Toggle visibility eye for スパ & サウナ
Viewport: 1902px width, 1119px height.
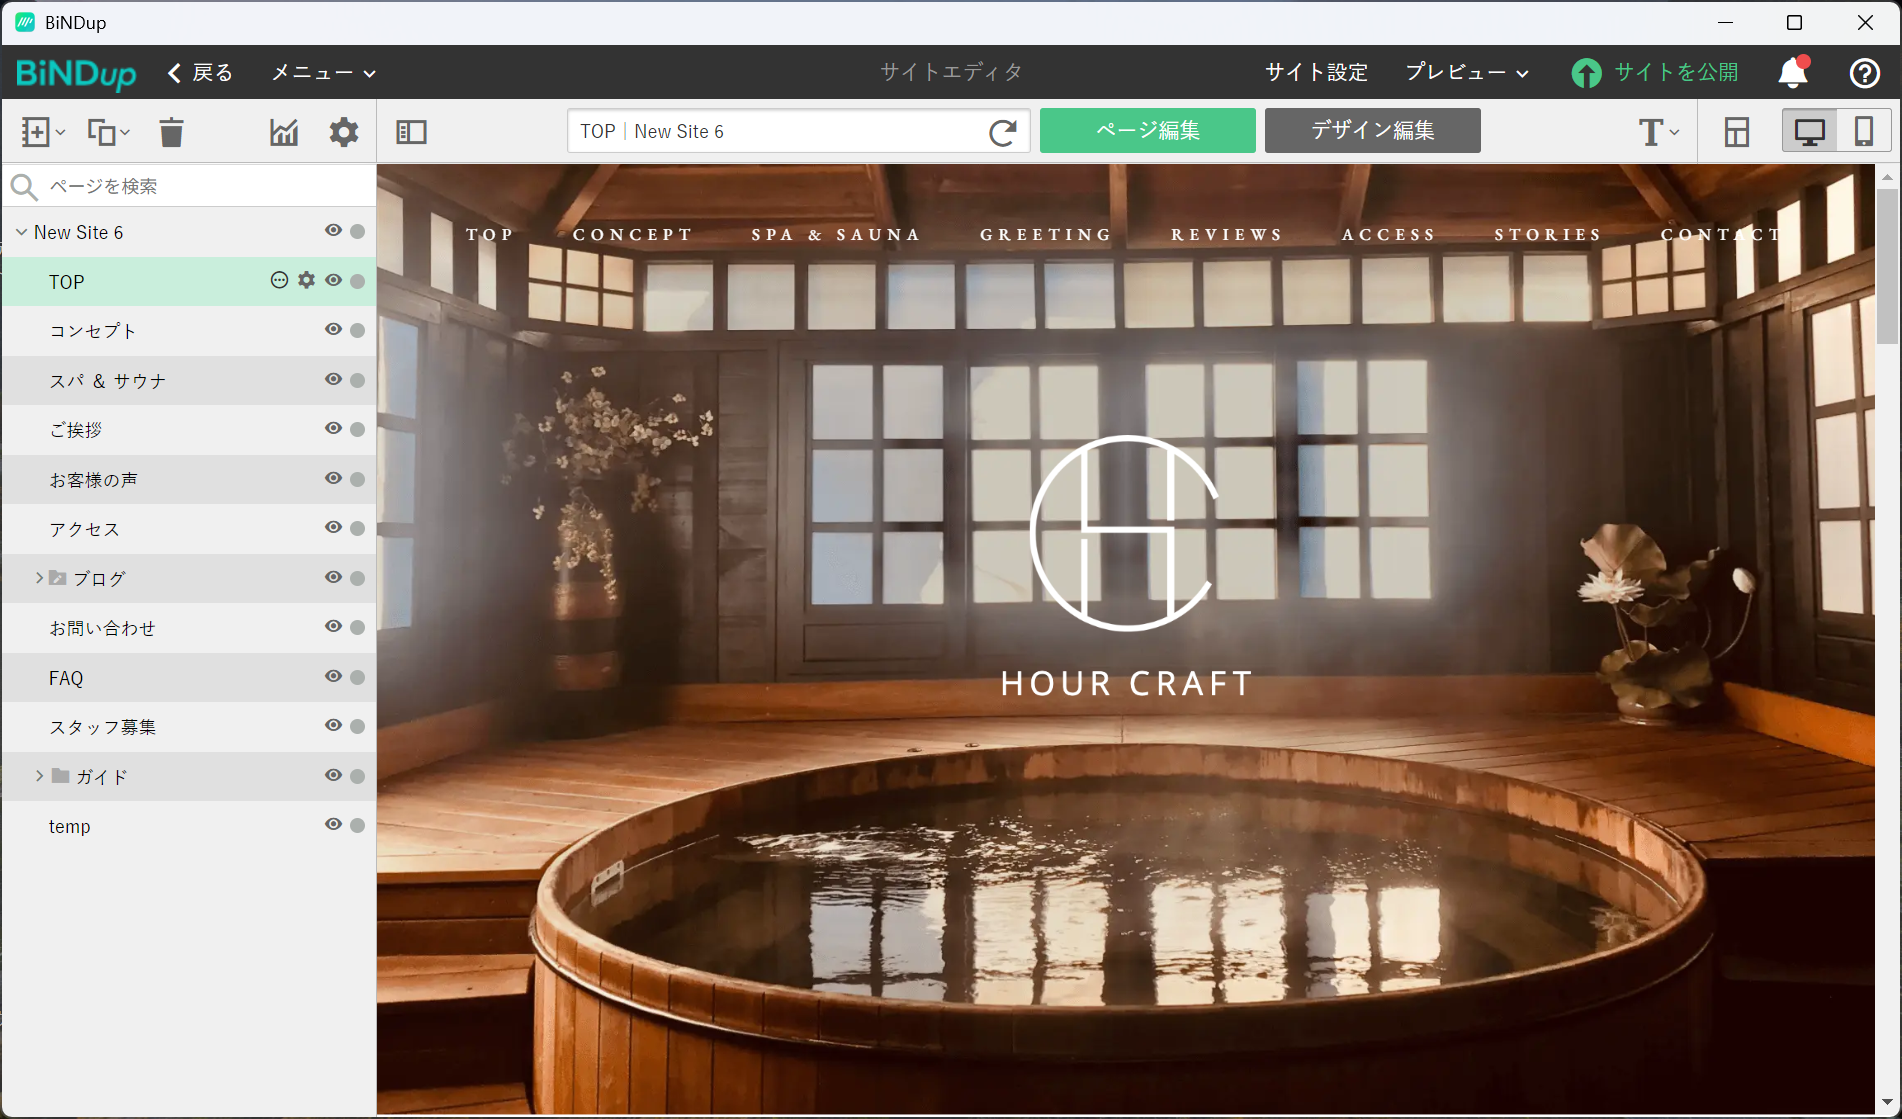pos(333,380)
